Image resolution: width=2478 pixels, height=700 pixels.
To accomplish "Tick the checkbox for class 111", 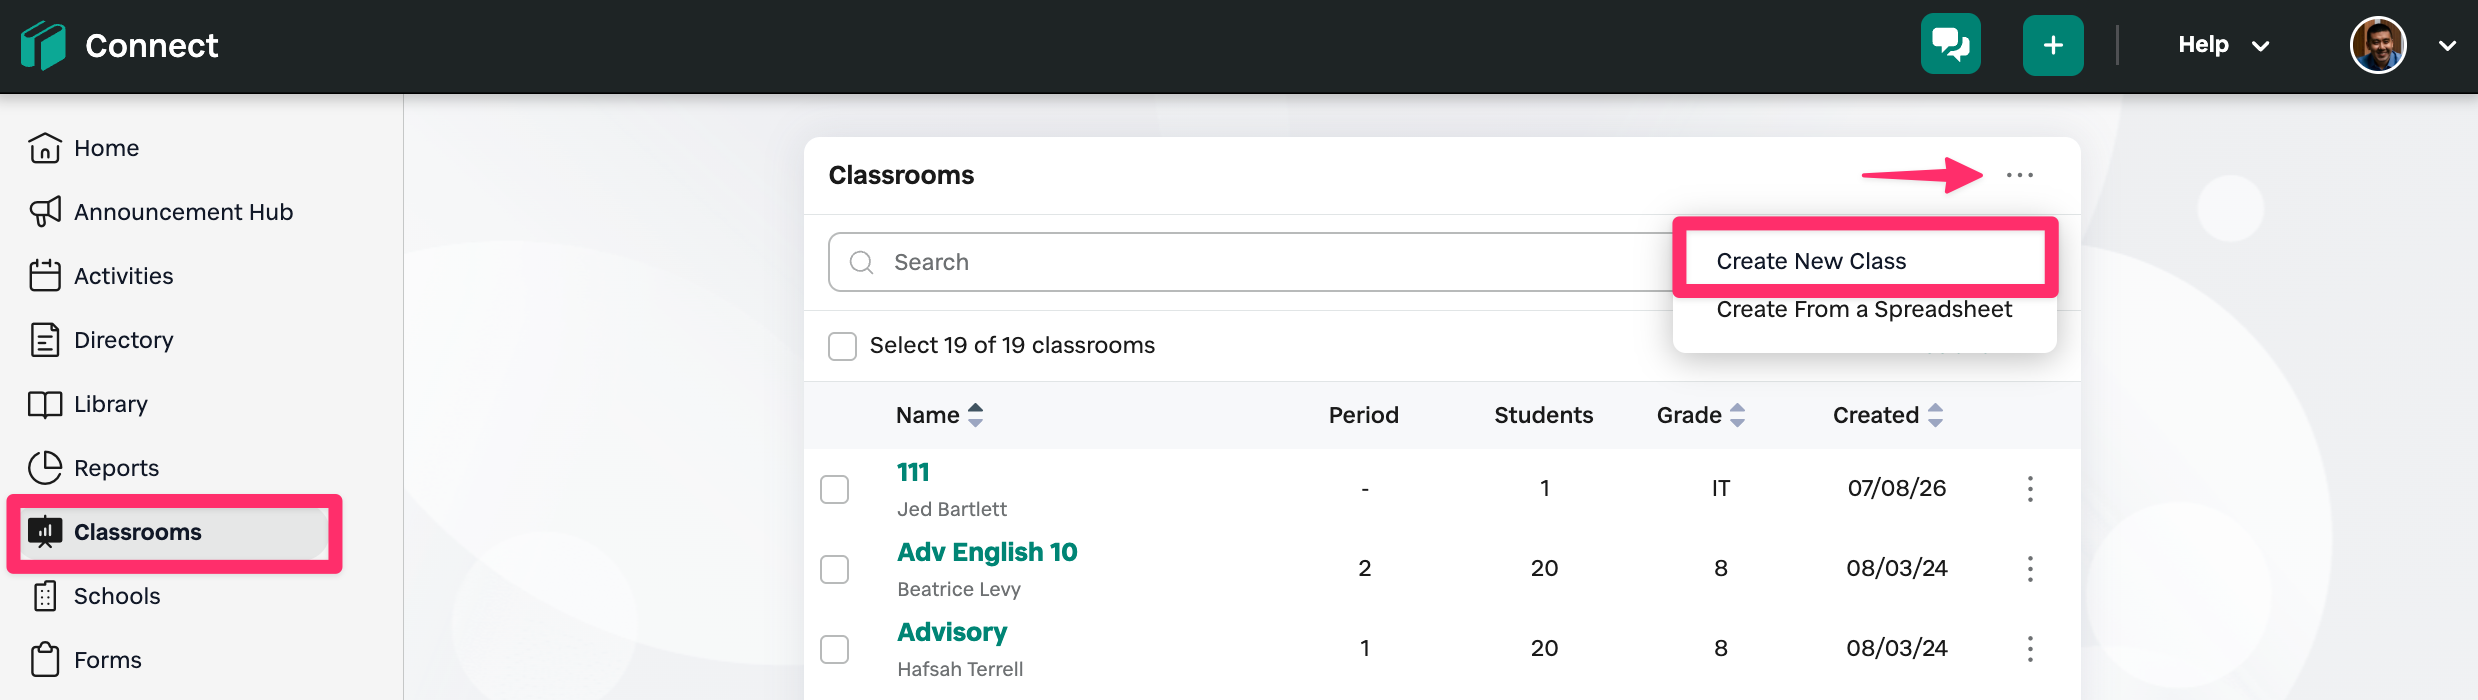I will point(834,489).
